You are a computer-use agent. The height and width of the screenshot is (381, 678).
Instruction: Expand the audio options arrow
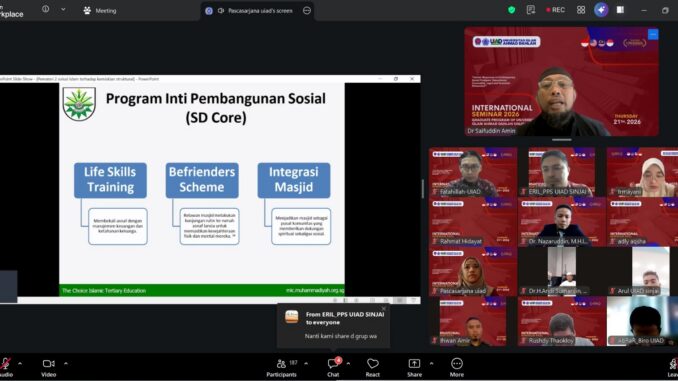pos(20,364)
